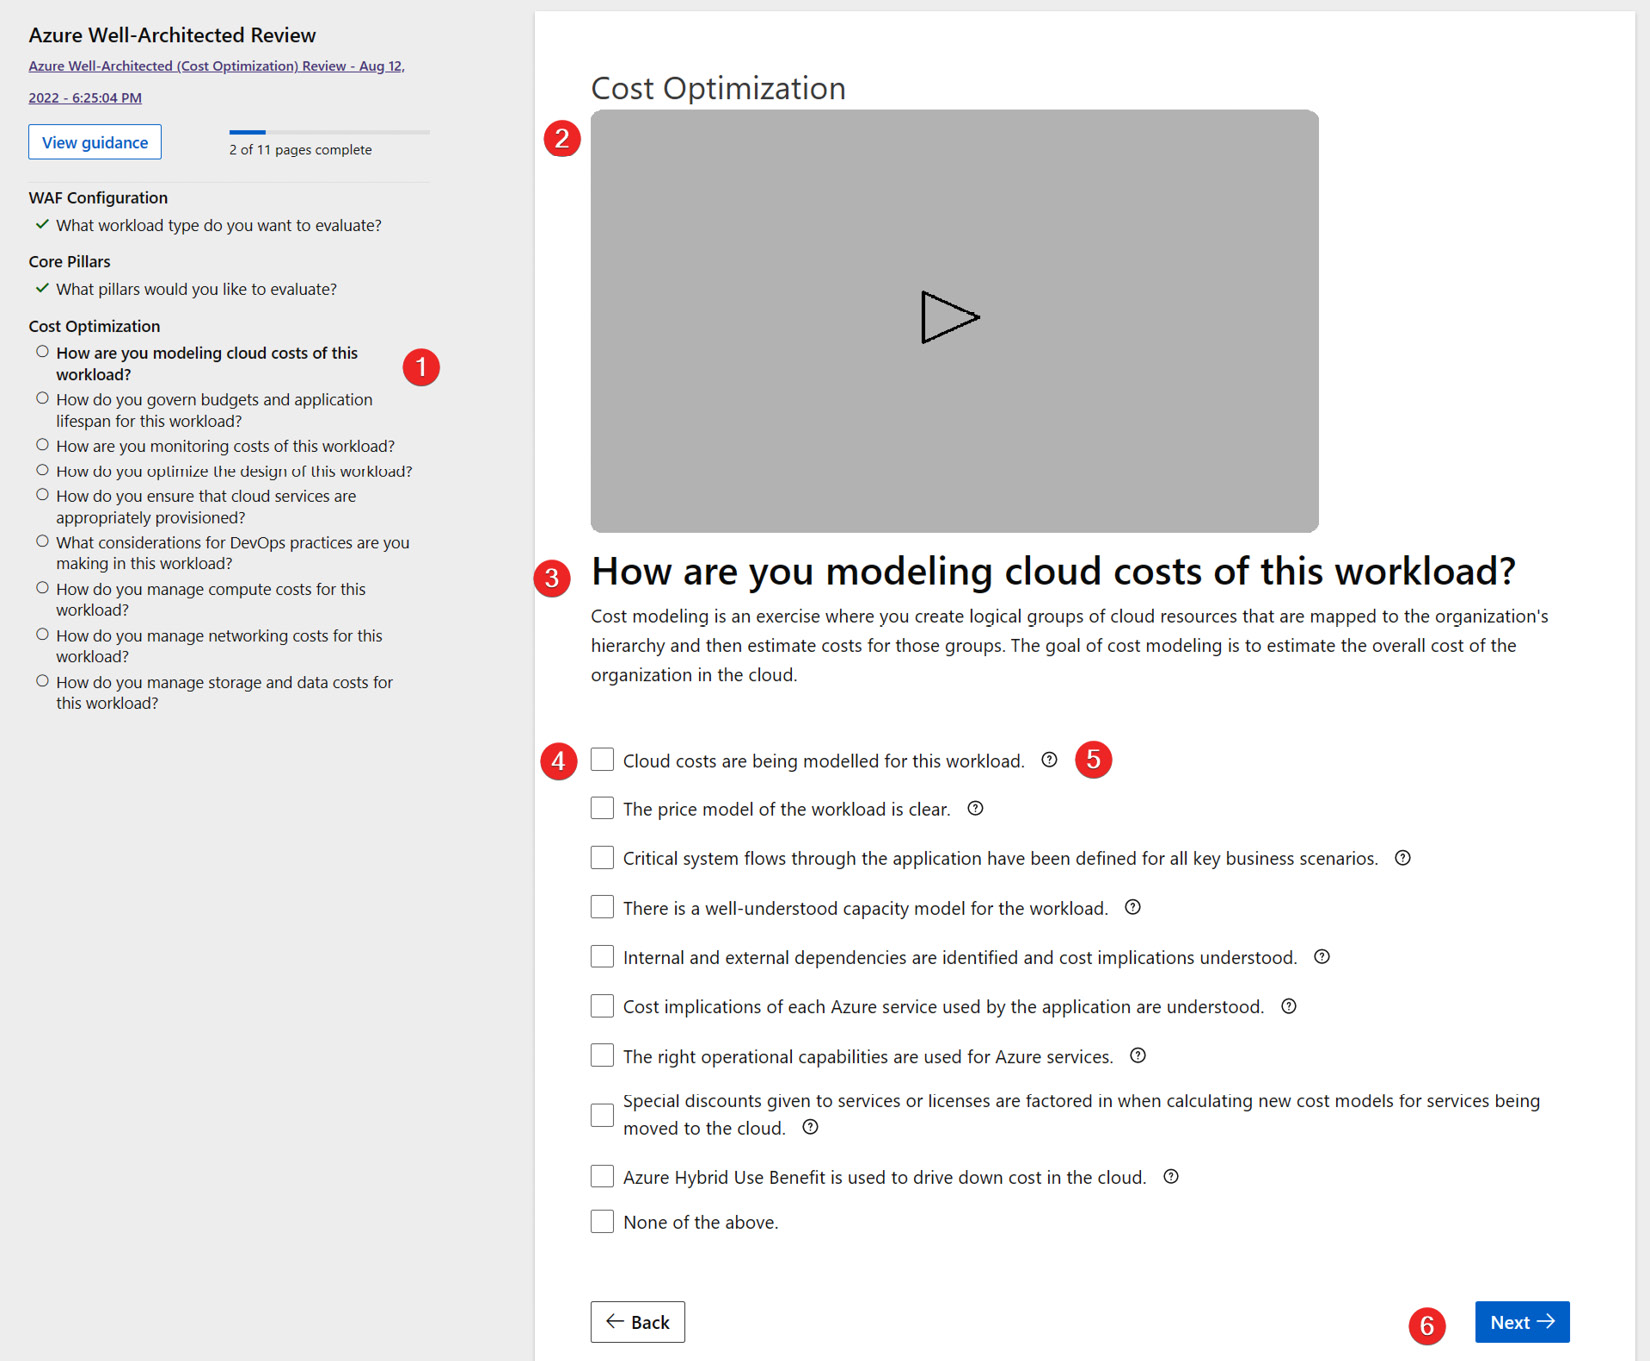Select 'The right operational capabilities are used' checkbox
The height and width of the screenshot is (1361, 1650).
click(602, 1056)
